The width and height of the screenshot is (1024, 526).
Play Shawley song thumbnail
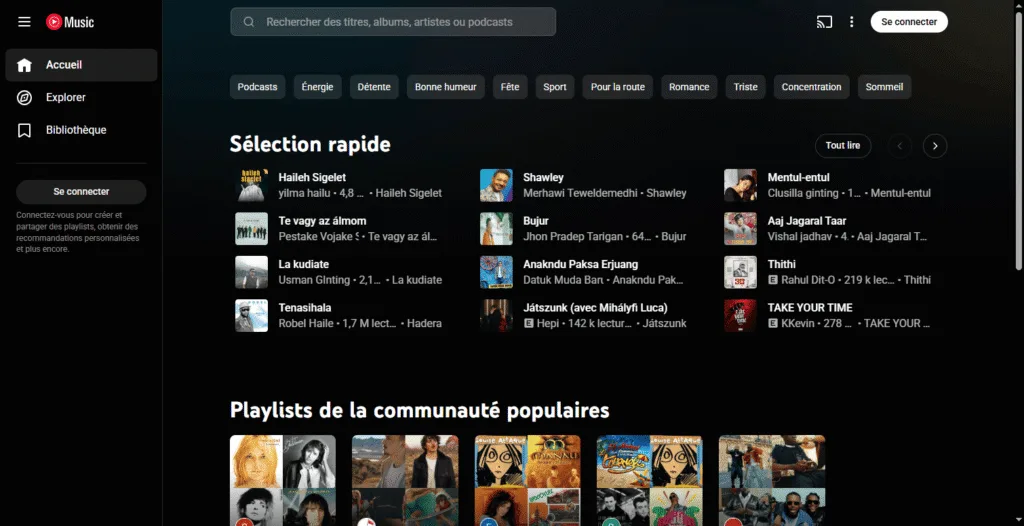[x=496, y=186]
